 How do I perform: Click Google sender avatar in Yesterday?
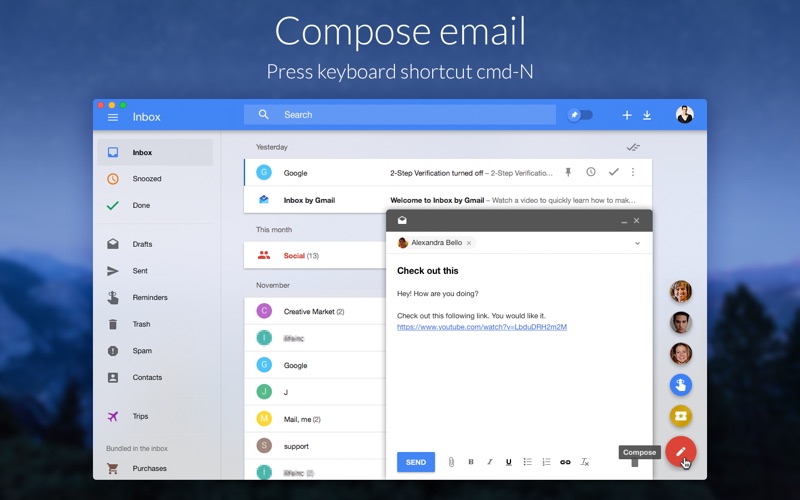click(x=264, y=172)
